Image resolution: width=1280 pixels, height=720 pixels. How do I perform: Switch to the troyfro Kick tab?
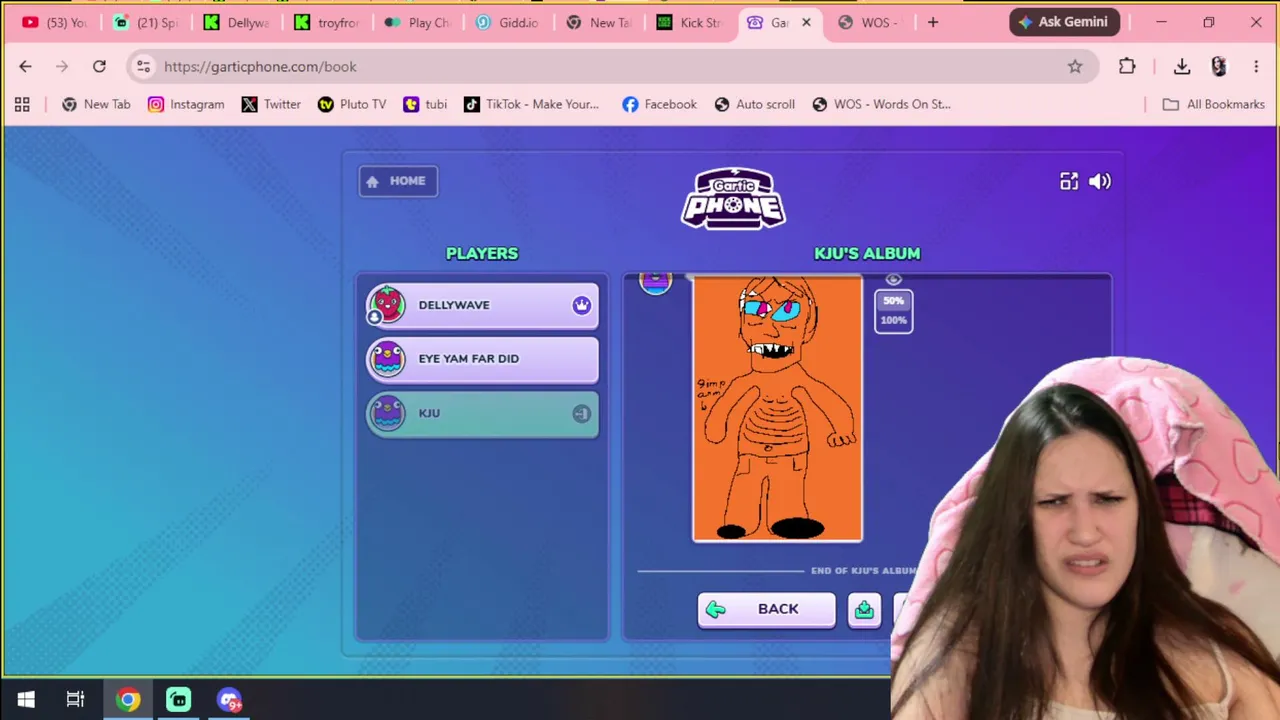tap(327, 23)
